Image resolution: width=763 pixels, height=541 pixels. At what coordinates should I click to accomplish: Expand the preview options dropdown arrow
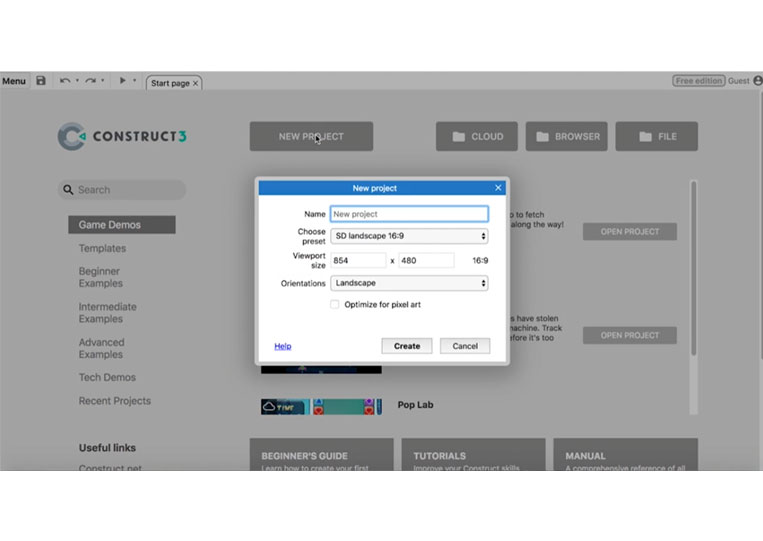pyautogui.click(x=134, y=81)
